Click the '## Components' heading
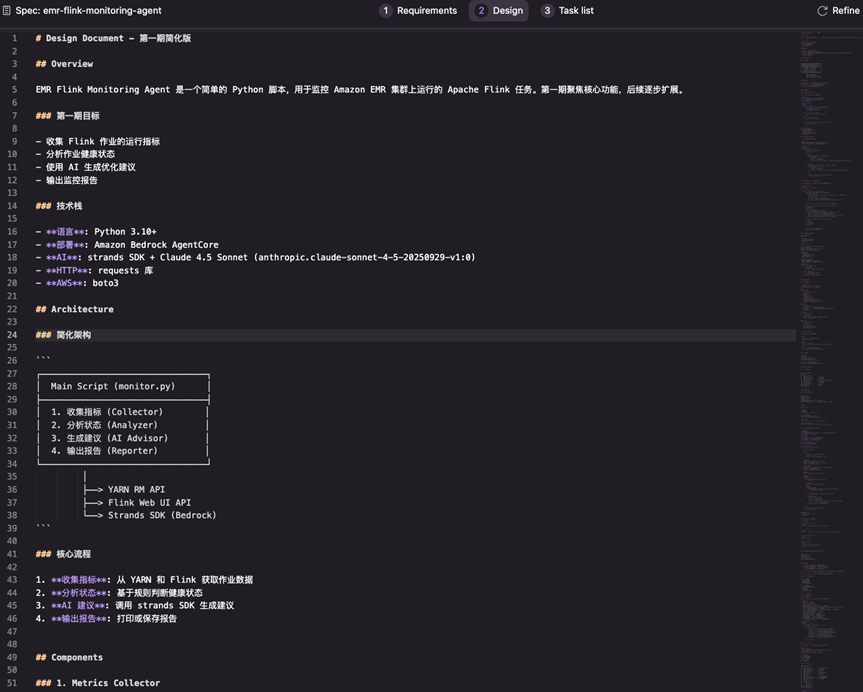This screenshot has height=692, width=863. pyautogui.click(x=69, y=657)
